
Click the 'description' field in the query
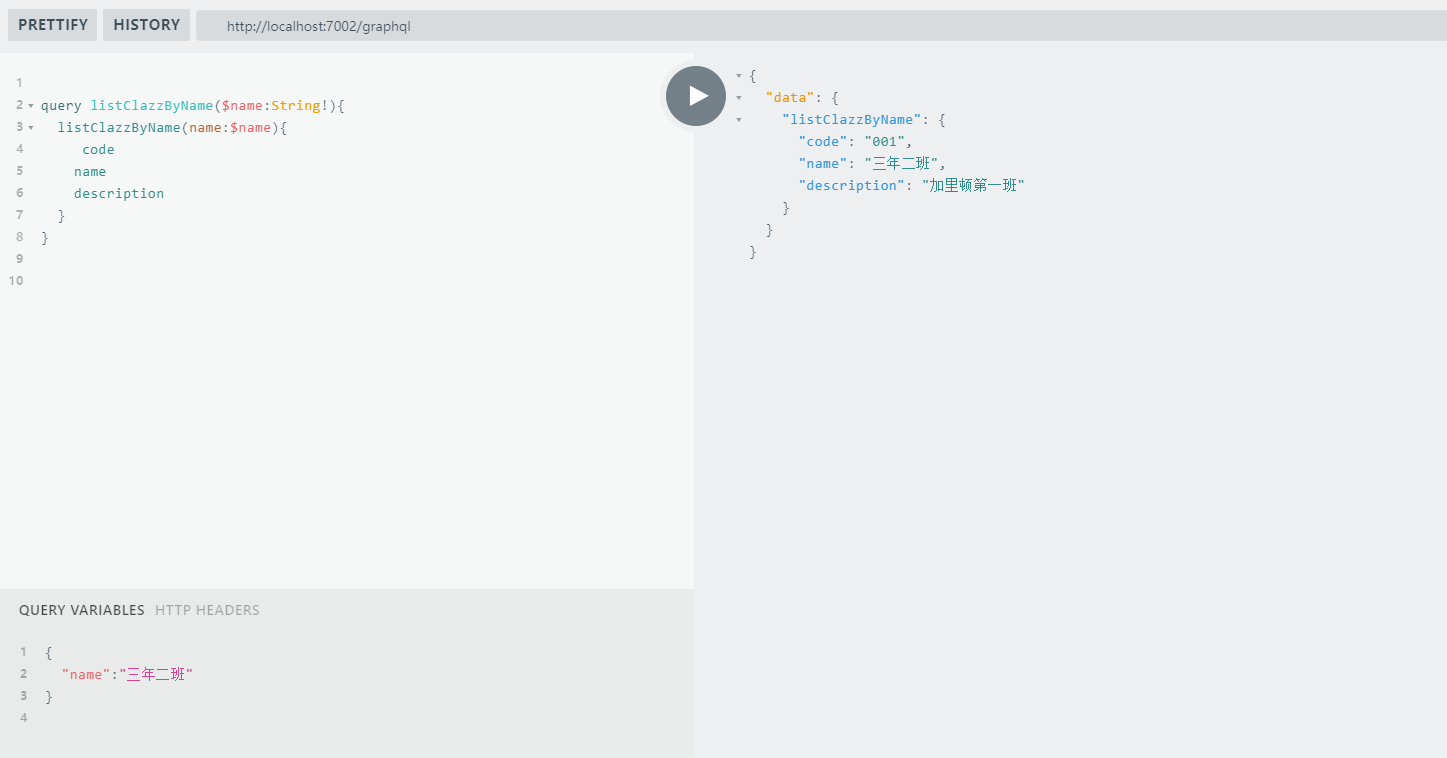pyautogui.click(x=119, y=193)
